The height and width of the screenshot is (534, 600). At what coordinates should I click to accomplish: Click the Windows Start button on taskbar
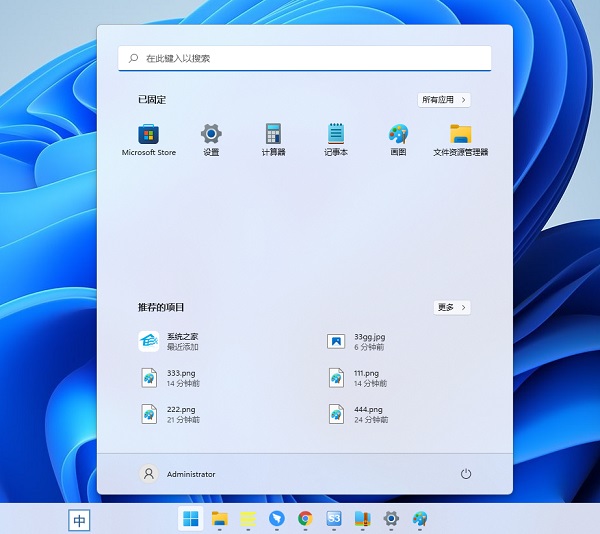click(190, 518)
